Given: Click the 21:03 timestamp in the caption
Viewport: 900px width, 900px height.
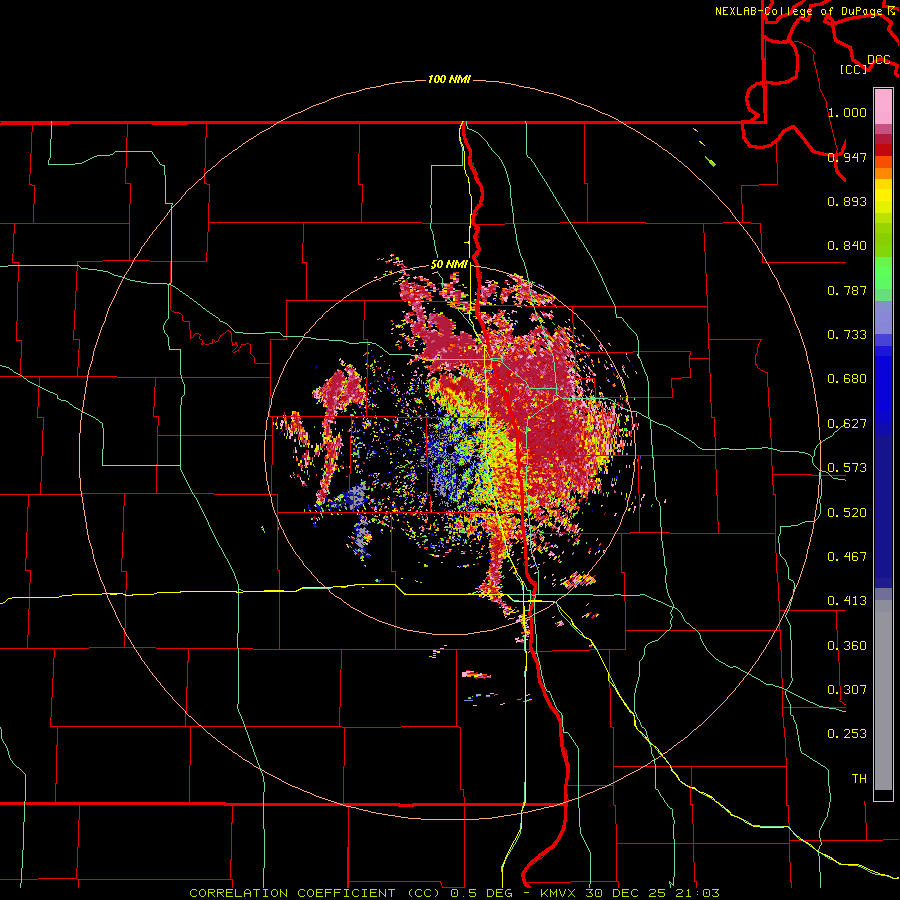Looking at the screenshot, I should pos(699,893).
